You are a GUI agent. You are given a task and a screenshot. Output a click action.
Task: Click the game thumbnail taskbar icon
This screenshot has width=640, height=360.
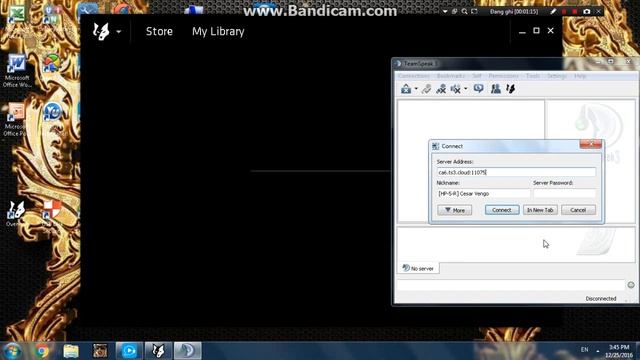click(x=100, y=351)
